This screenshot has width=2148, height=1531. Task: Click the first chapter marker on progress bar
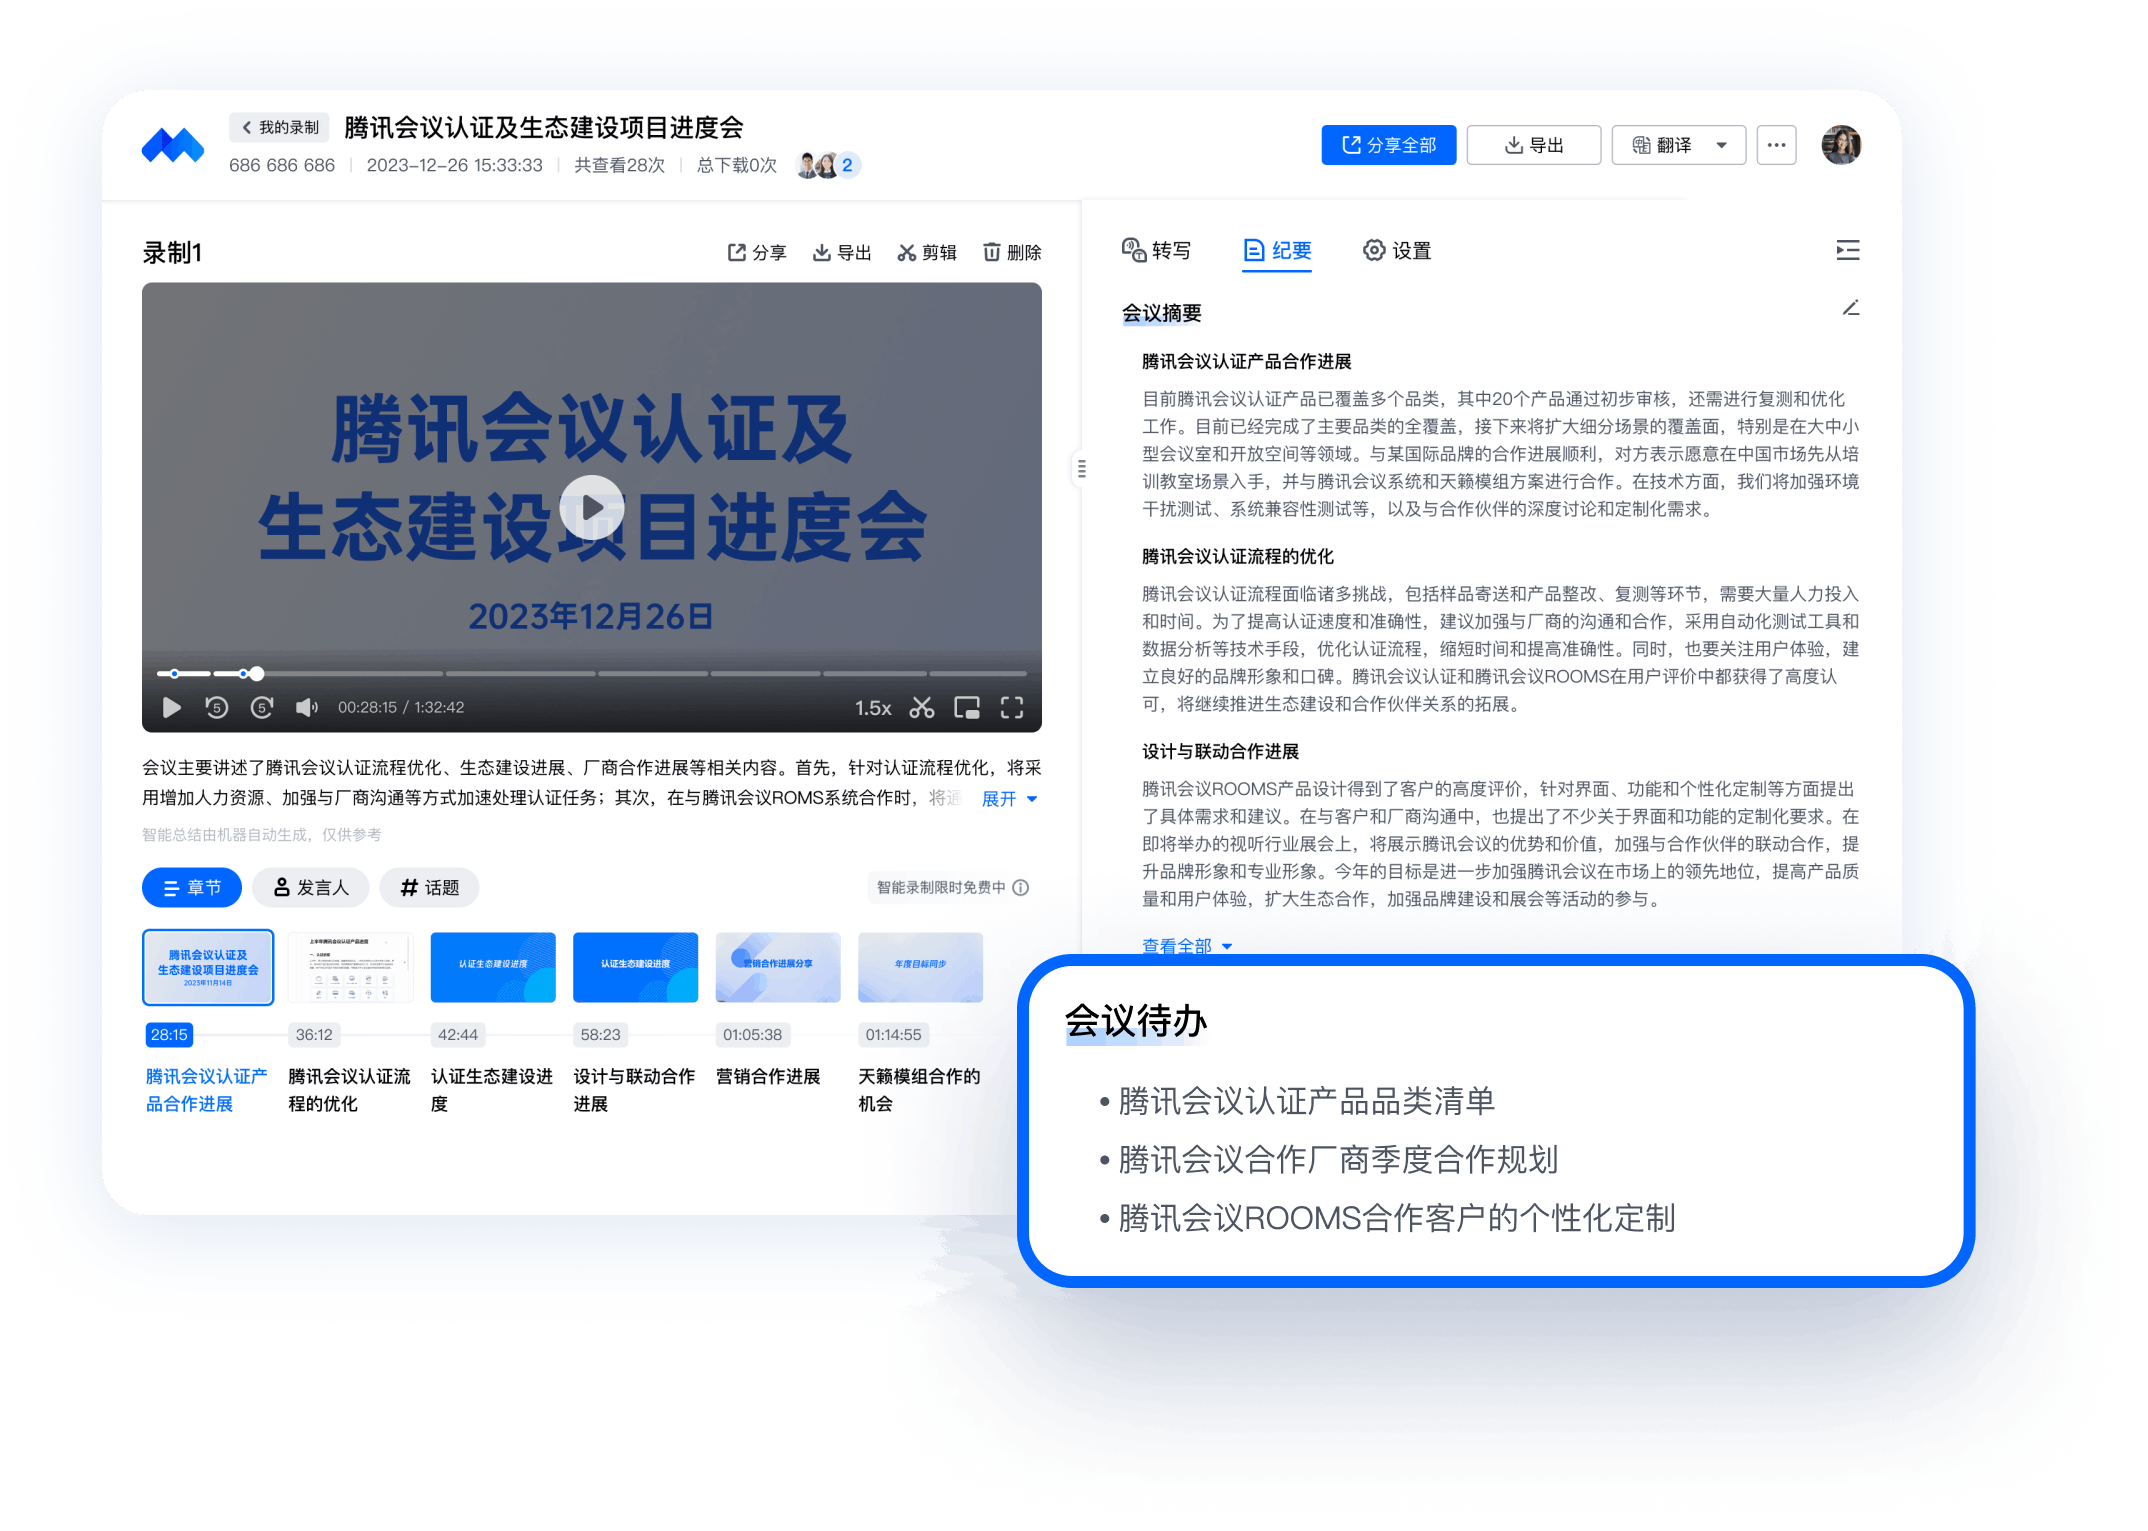[174, 673]
